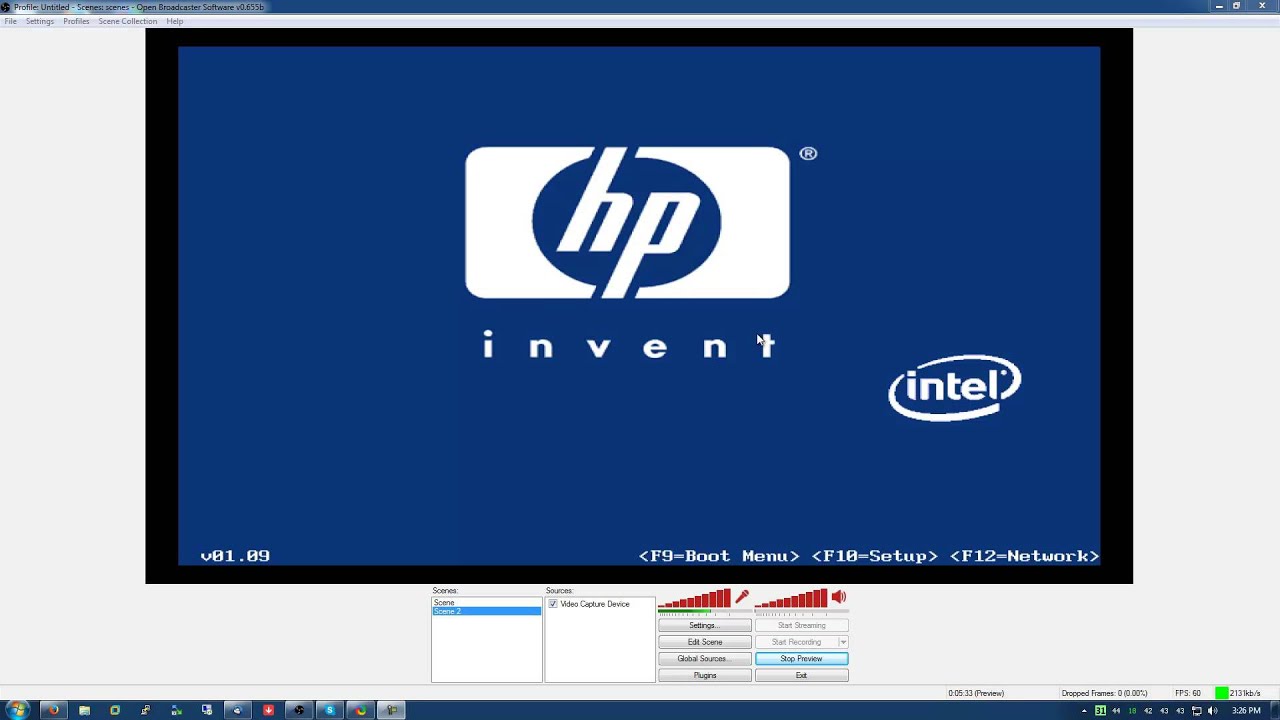
Task: Open the system volume tray icon
Action: point(1212,711)
